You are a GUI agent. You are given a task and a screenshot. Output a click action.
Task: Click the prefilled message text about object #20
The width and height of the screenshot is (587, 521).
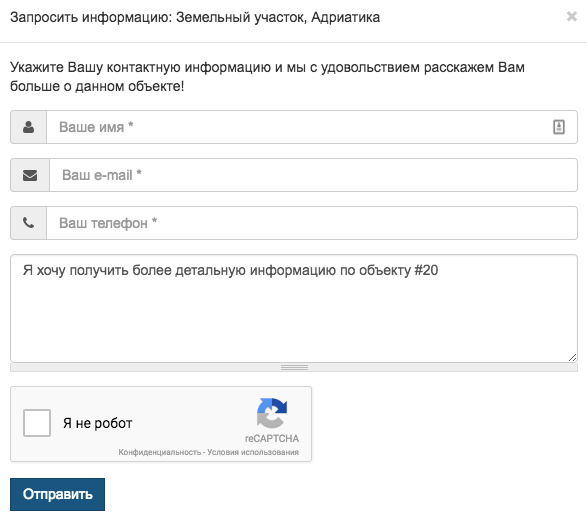pos(230,270)
